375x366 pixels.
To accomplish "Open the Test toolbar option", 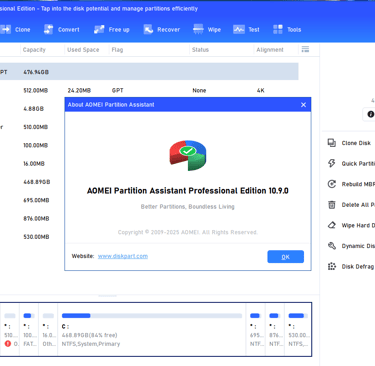I will tap(246, 30).
